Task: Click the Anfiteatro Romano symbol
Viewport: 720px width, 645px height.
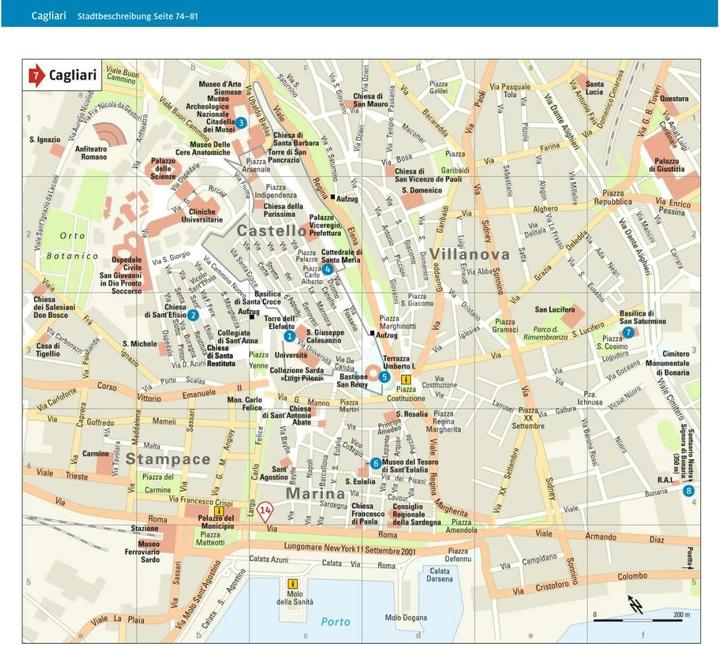Action: [109, 135]
